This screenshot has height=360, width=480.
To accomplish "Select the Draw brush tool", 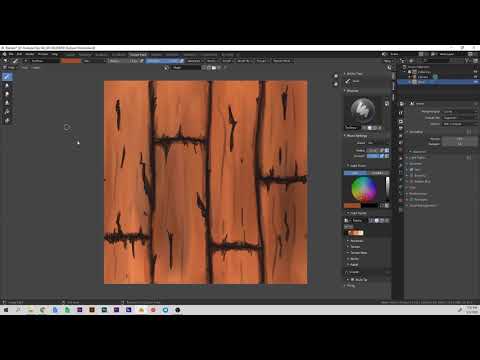I will pos(7,77).
